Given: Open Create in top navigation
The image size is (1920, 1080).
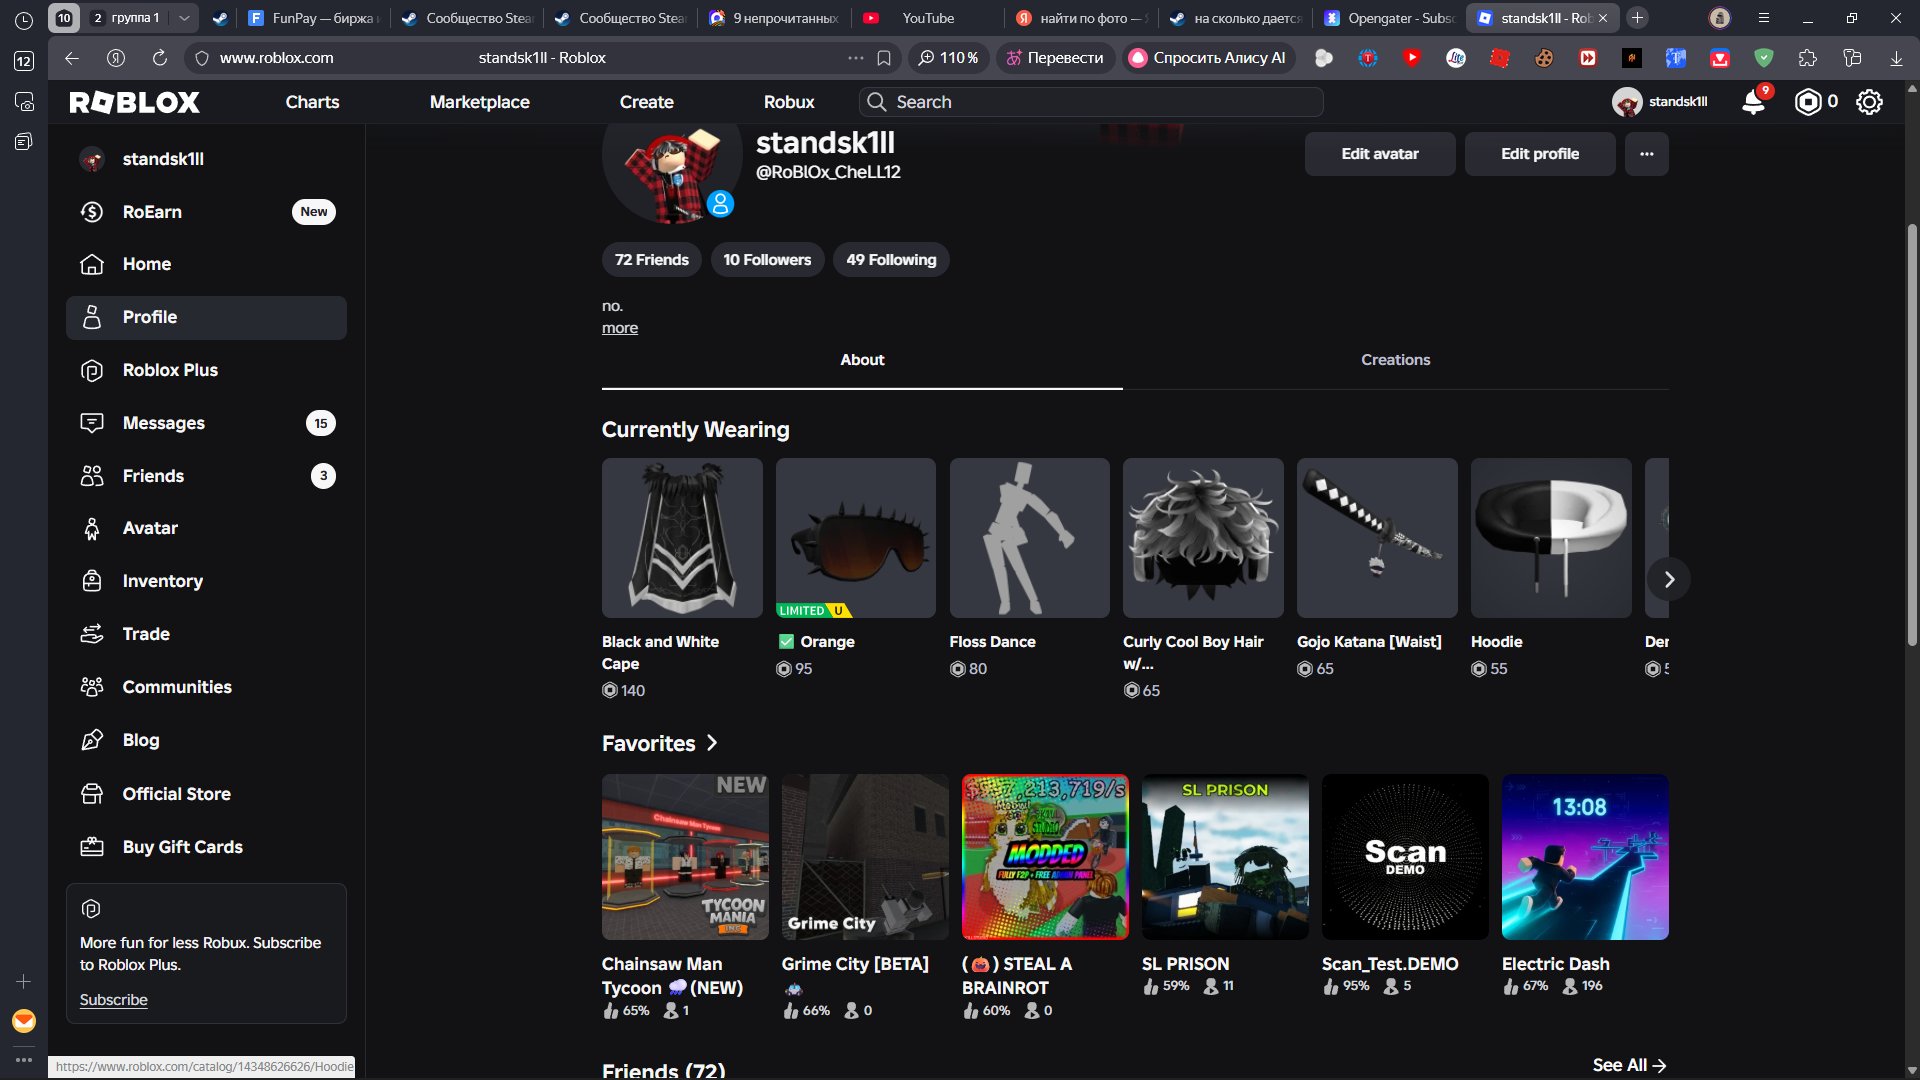Looking at the screenshot, I should pyautogui.click(x=647, y=102).
